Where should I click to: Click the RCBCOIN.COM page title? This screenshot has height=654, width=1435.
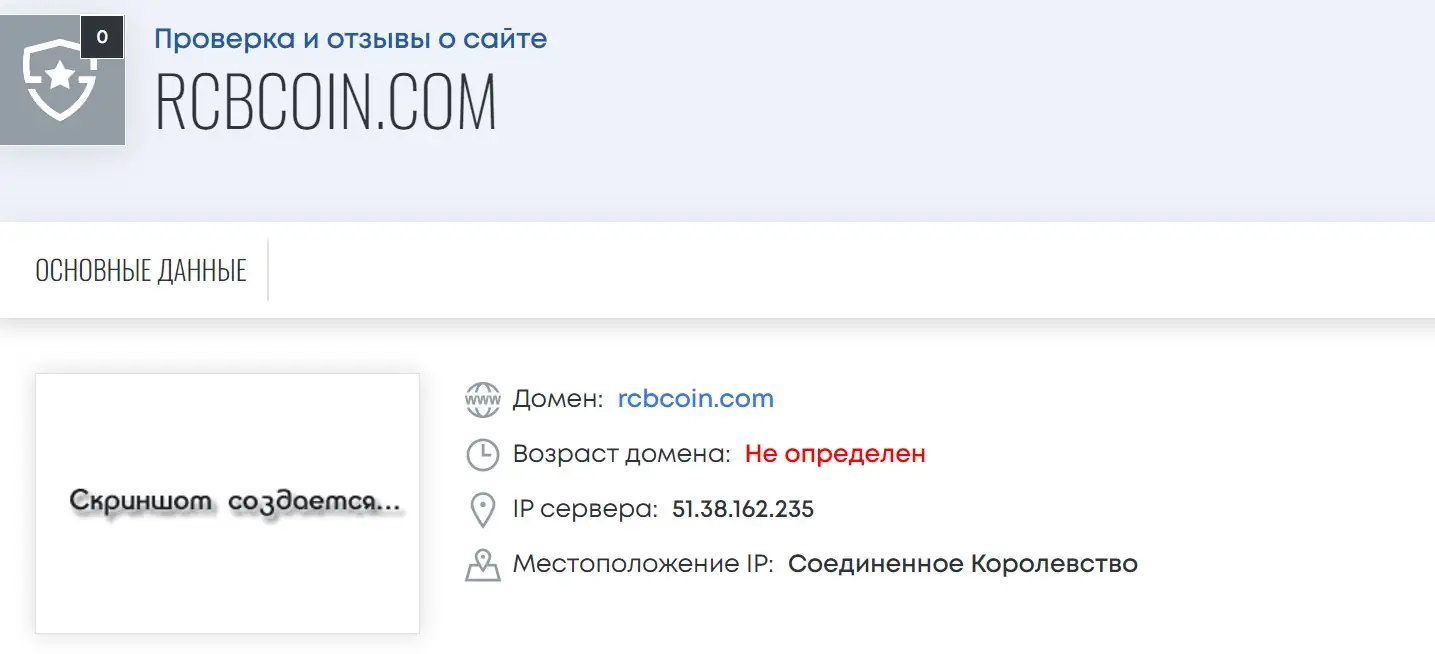point(326,102)
